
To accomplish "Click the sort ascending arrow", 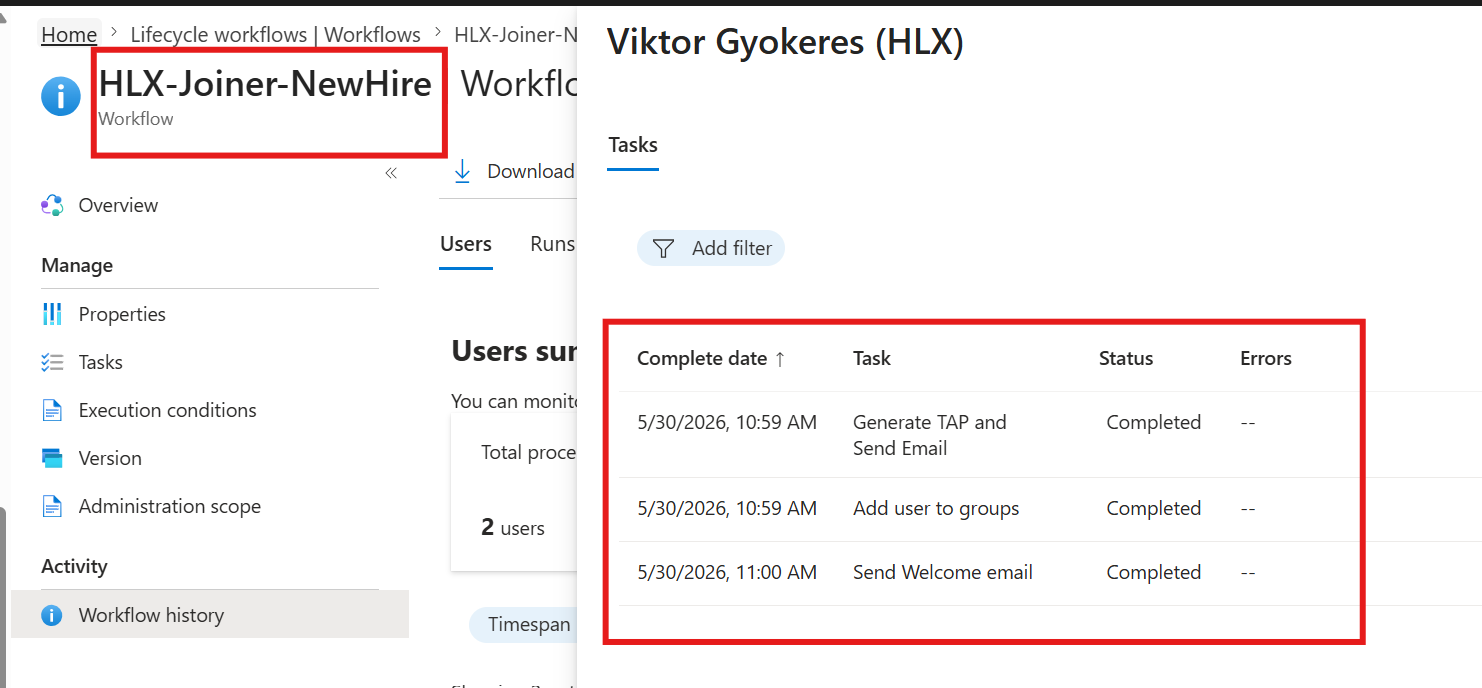I will 780,359.
